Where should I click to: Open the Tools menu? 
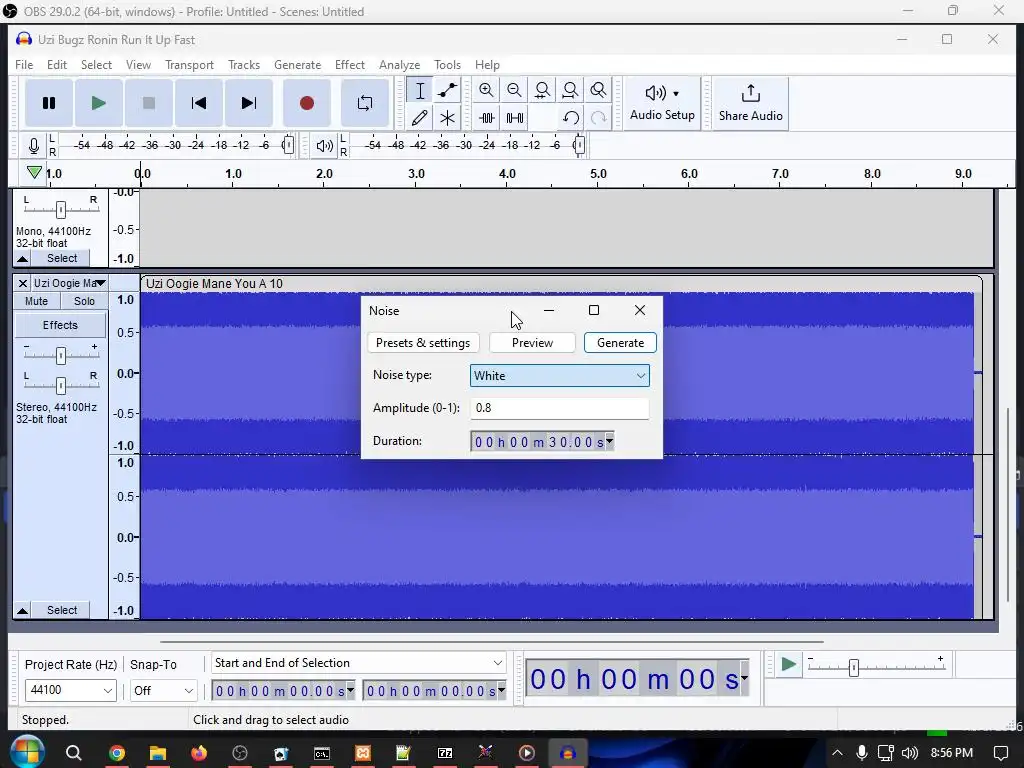point(447,65)
